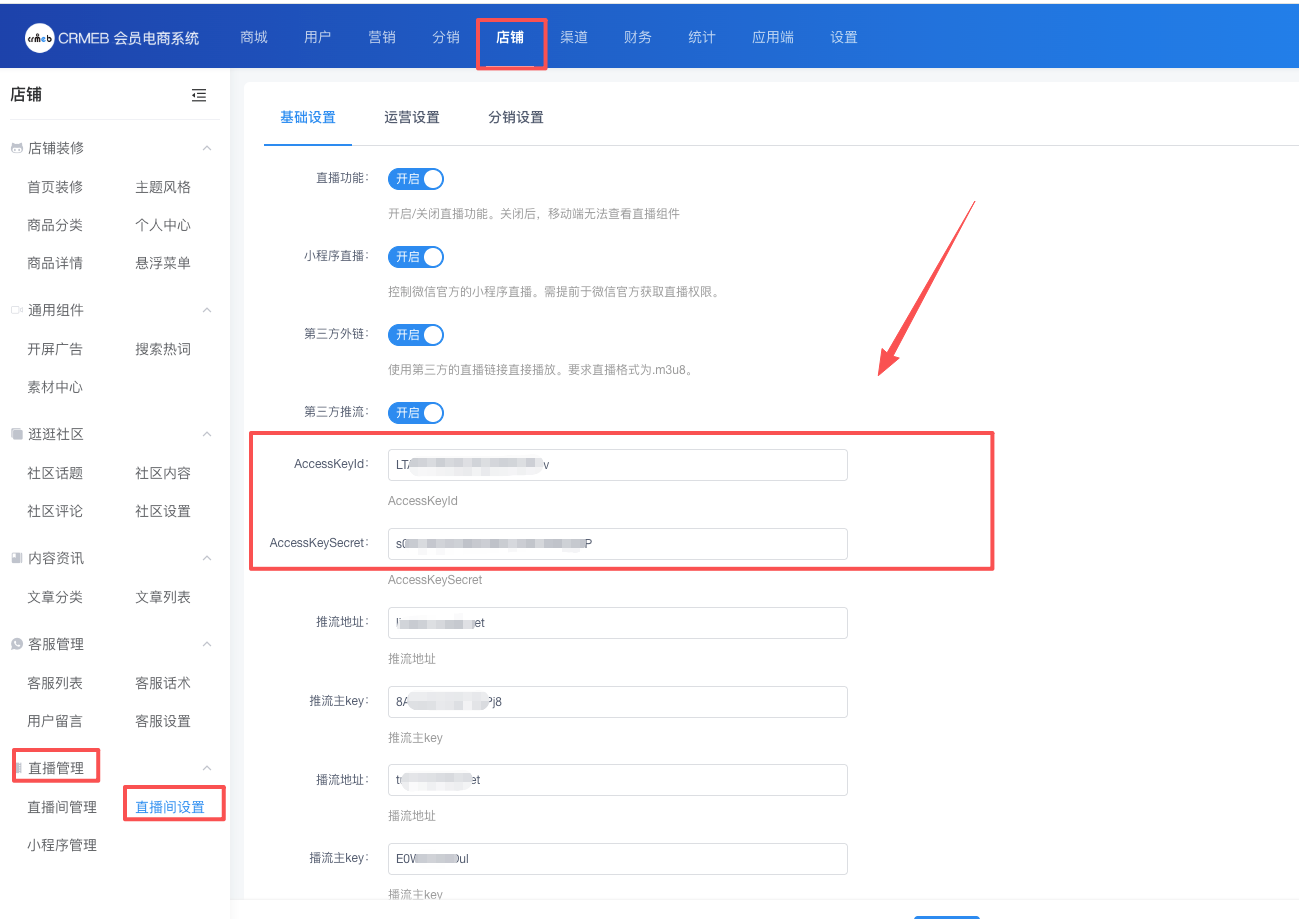Collapse the 店铺装修 group chevron

(x=207, y=148)
